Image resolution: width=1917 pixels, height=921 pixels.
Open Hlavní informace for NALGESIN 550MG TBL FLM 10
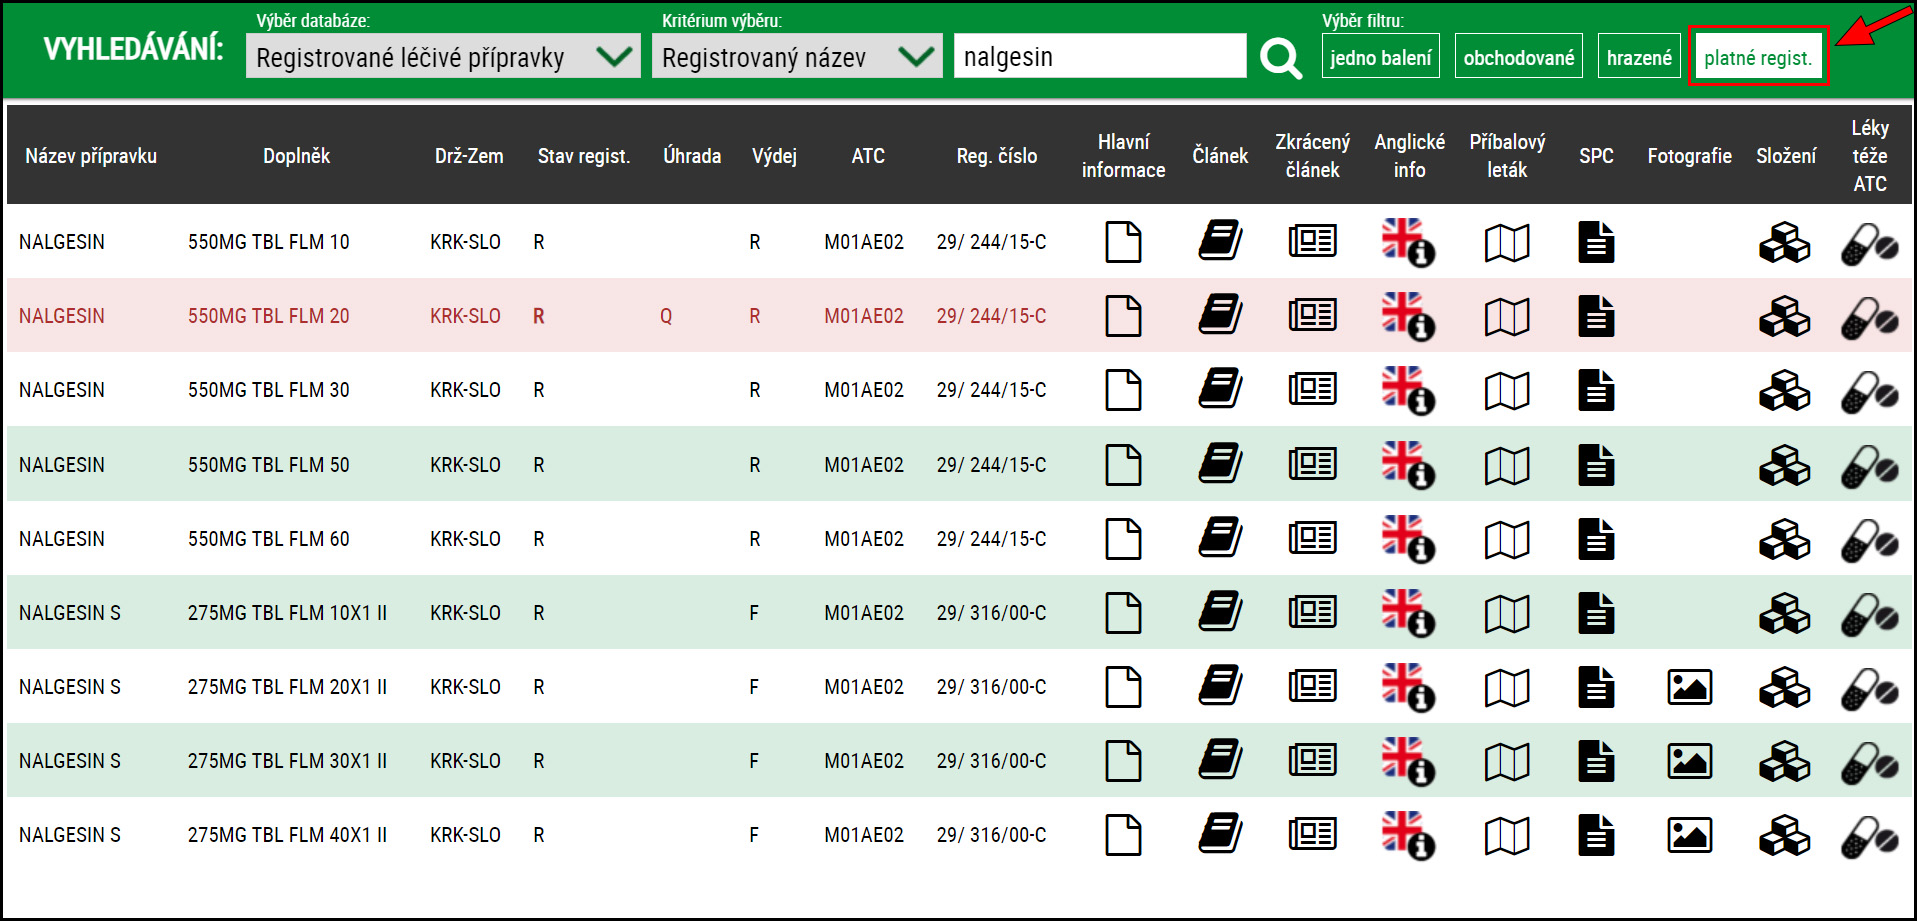1123,242
